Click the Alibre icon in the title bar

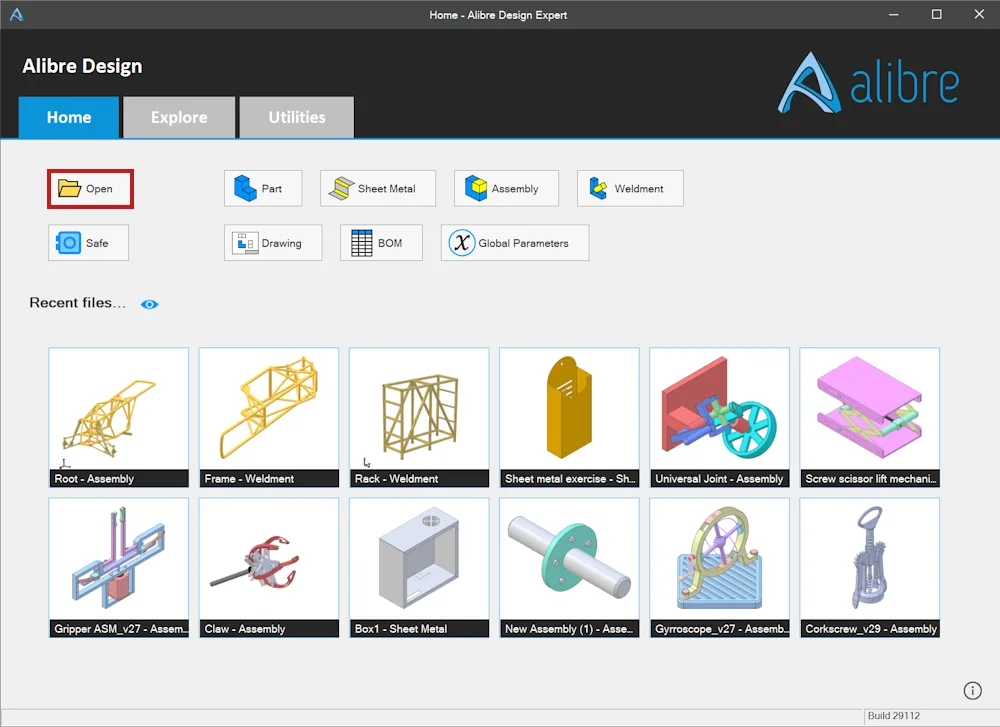tap(17, 14)
